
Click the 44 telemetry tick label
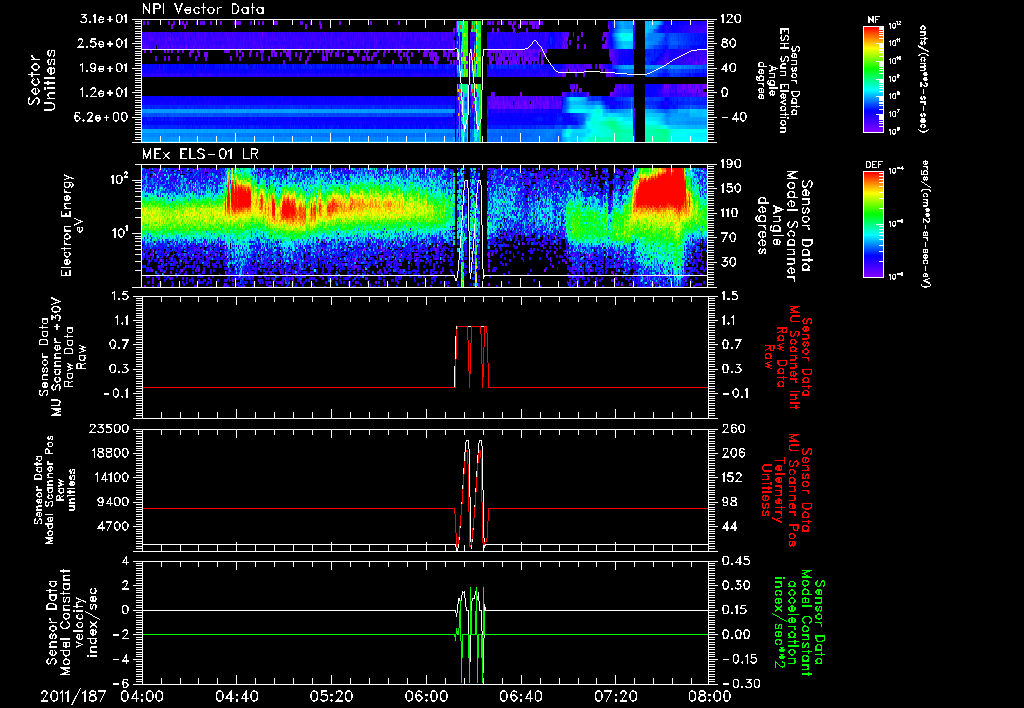pos(727,526)
